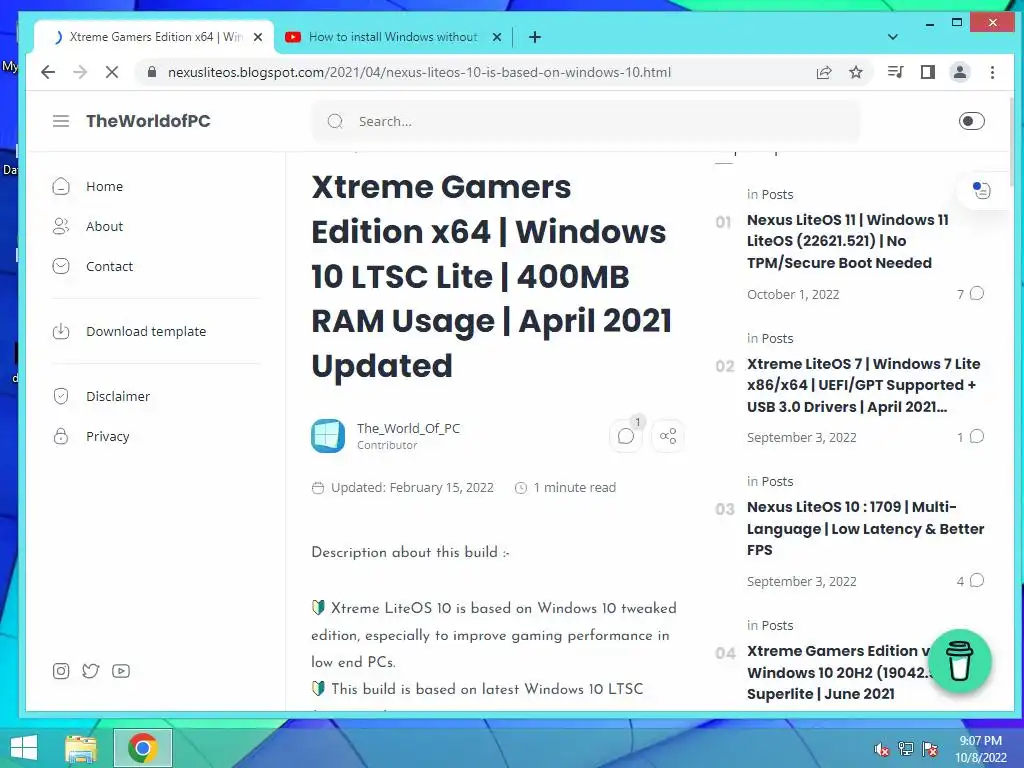Open the About page link
Screen dimensions: 1024x768
tap(104, 226)
